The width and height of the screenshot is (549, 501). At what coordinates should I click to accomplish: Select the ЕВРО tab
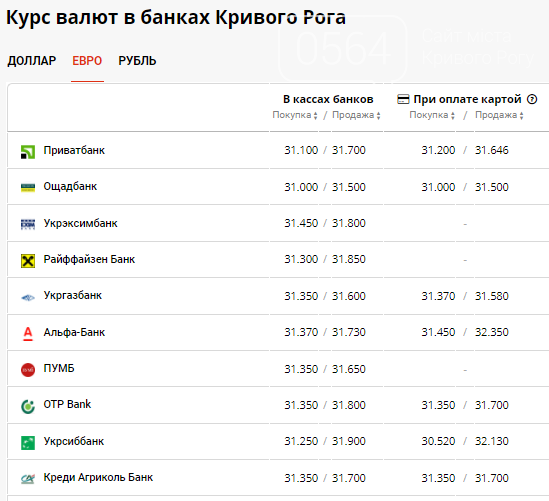click(87, 61)
